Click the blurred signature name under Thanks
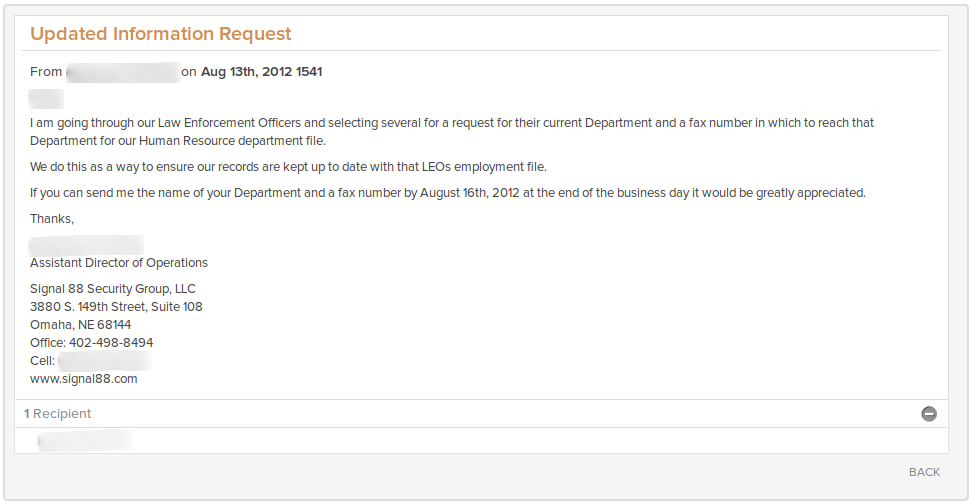Image resolution: width=973 pixels, height=504 pixels. [x=86, y=245]
